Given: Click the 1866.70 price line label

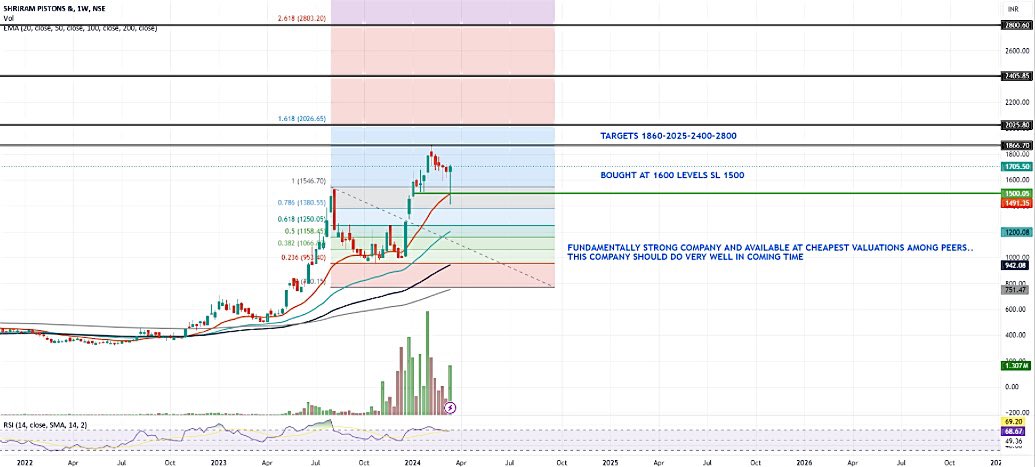Looking at the screenshot, I should click(x=1016, y=145).
